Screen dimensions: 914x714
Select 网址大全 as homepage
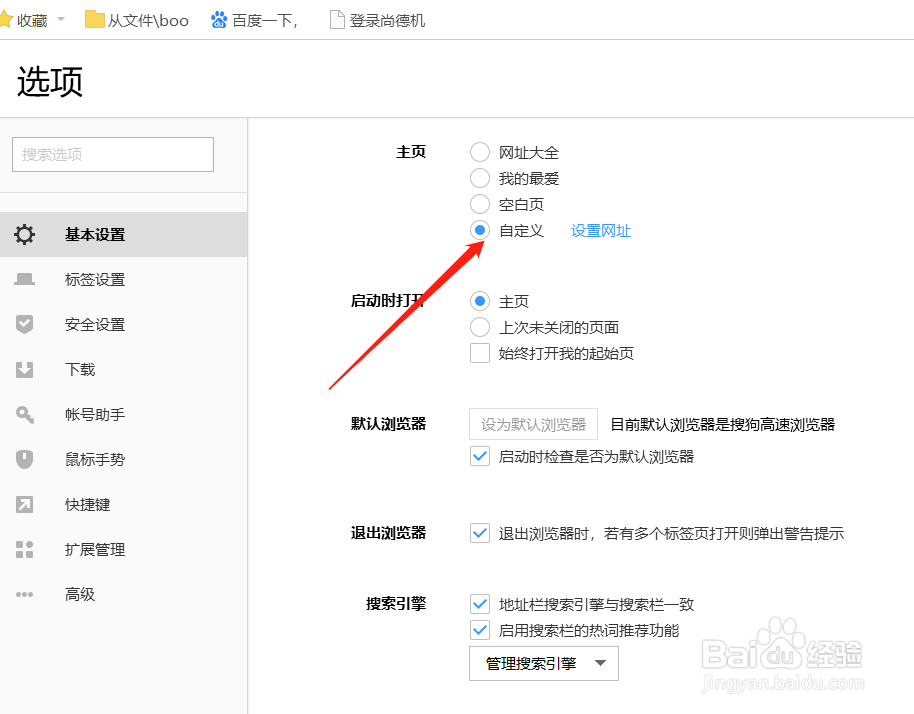point(480,152)
